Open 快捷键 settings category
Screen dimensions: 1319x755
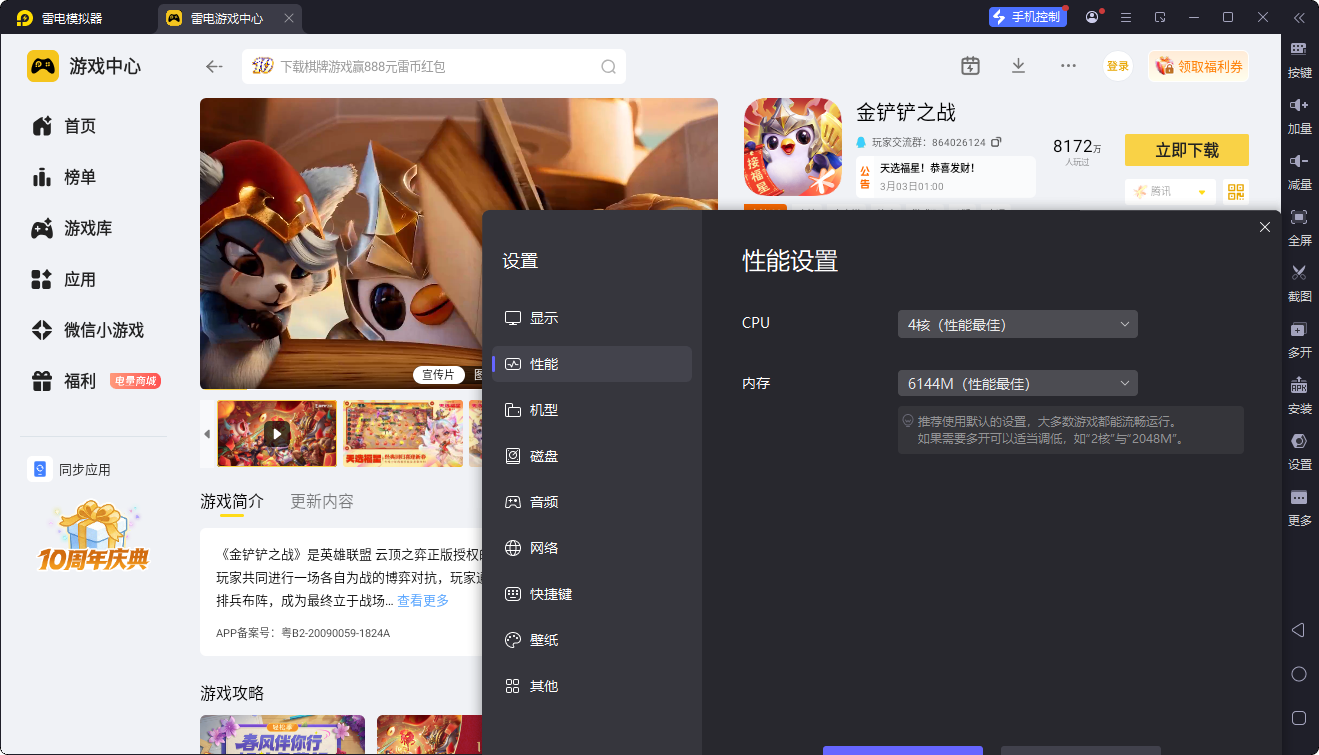click(x=592, y=594)
